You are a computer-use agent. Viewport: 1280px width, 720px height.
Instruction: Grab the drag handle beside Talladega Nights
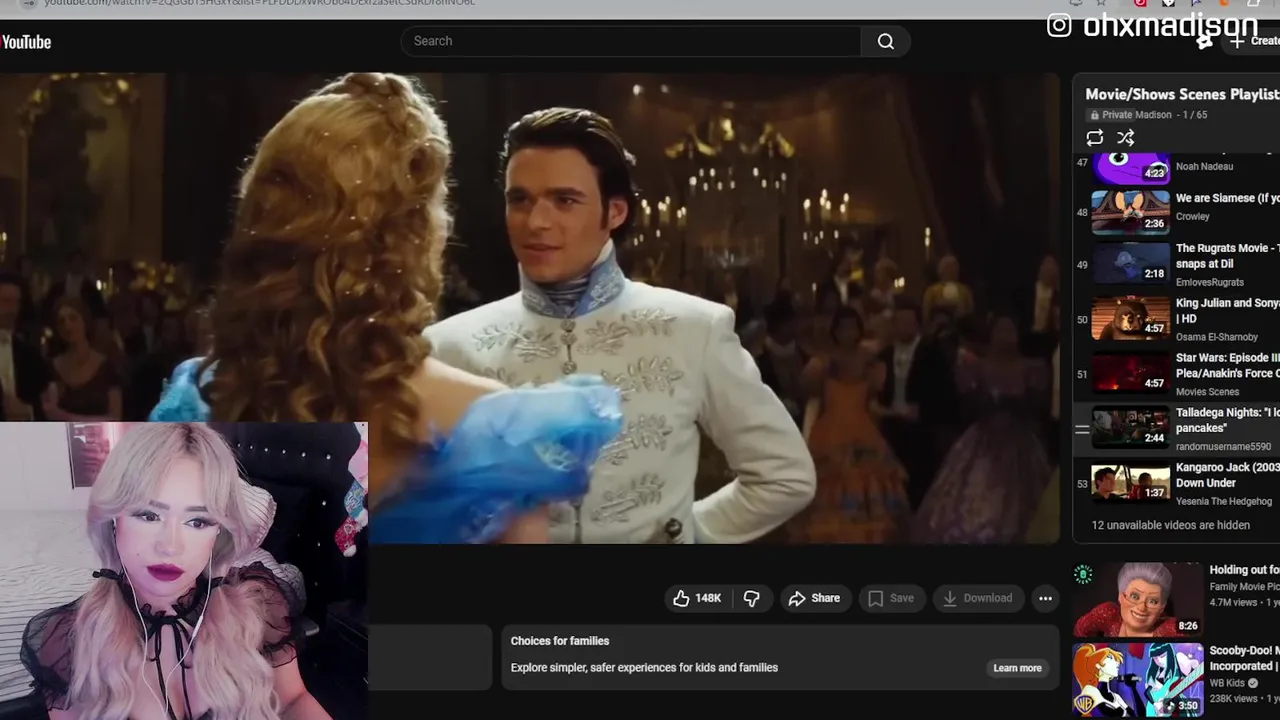1082,430
